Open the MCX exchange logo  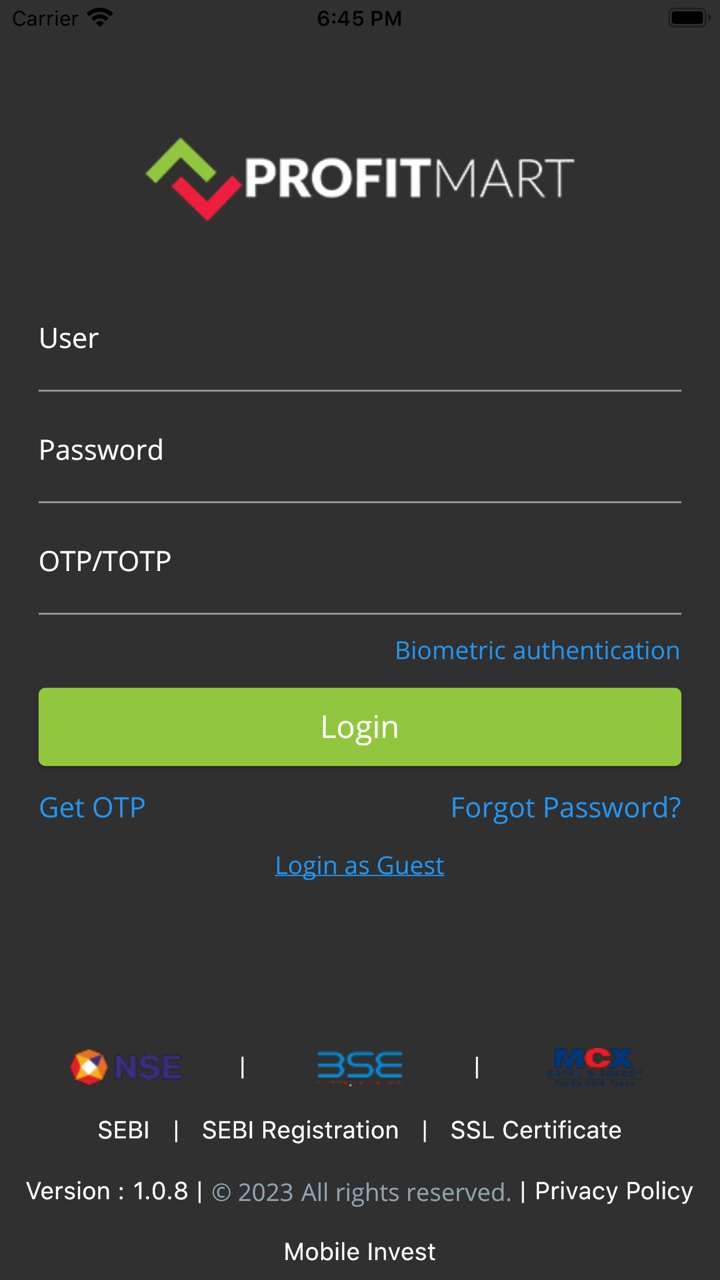pyautogui.click(x=593, y=1066)
